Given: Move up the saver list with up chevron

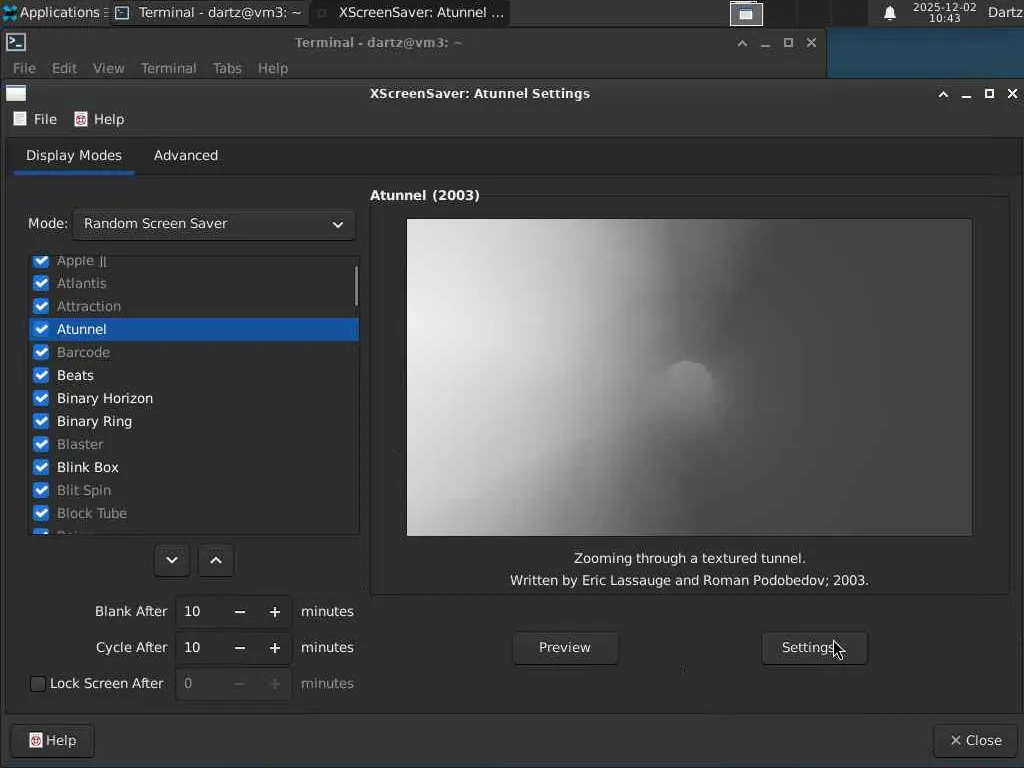Looking at the screenshot, I should point(216,560).
